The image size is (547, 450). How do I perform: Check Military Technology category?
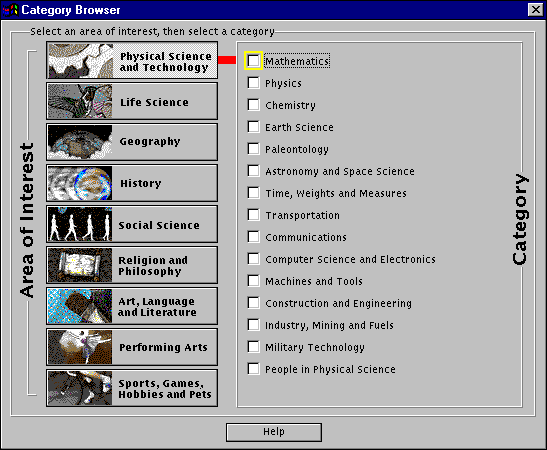click(x=254, y=347)
